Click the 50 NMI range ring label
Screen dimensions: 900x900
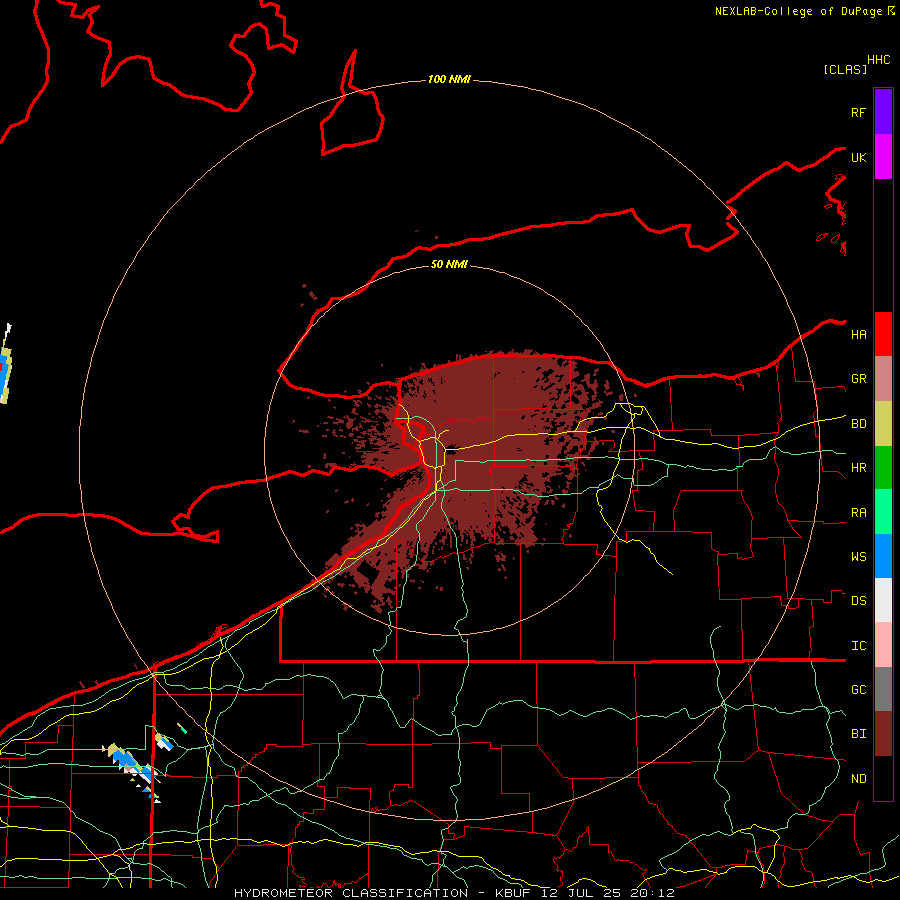point(449,264)
